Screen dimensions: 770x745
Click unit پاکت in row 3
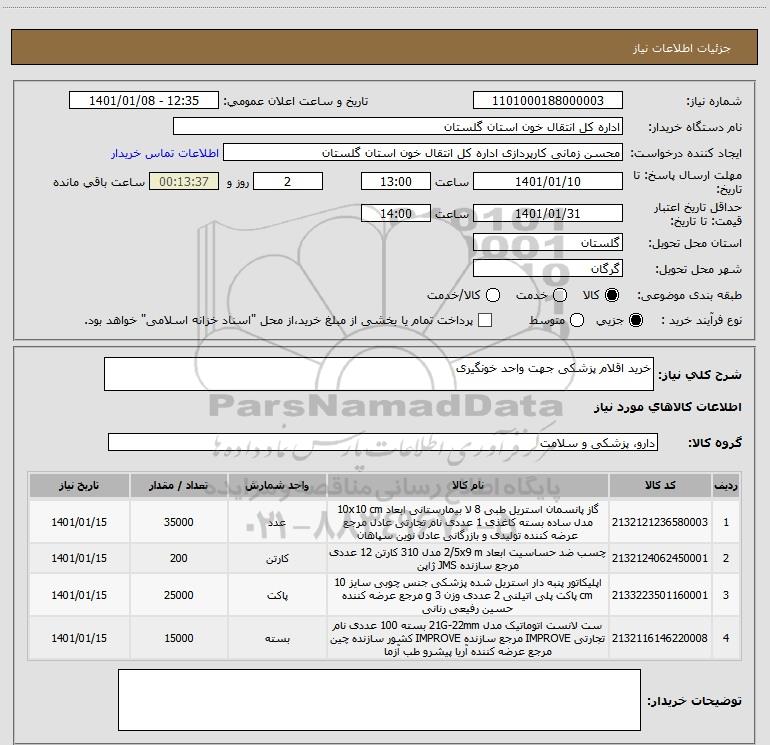277,596
